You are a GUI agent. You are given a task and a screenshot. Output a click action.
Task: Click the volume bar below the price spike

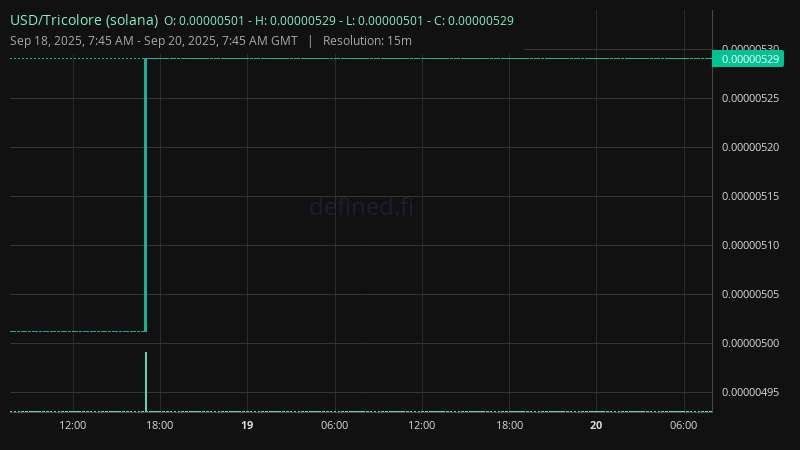pos(146,382)
